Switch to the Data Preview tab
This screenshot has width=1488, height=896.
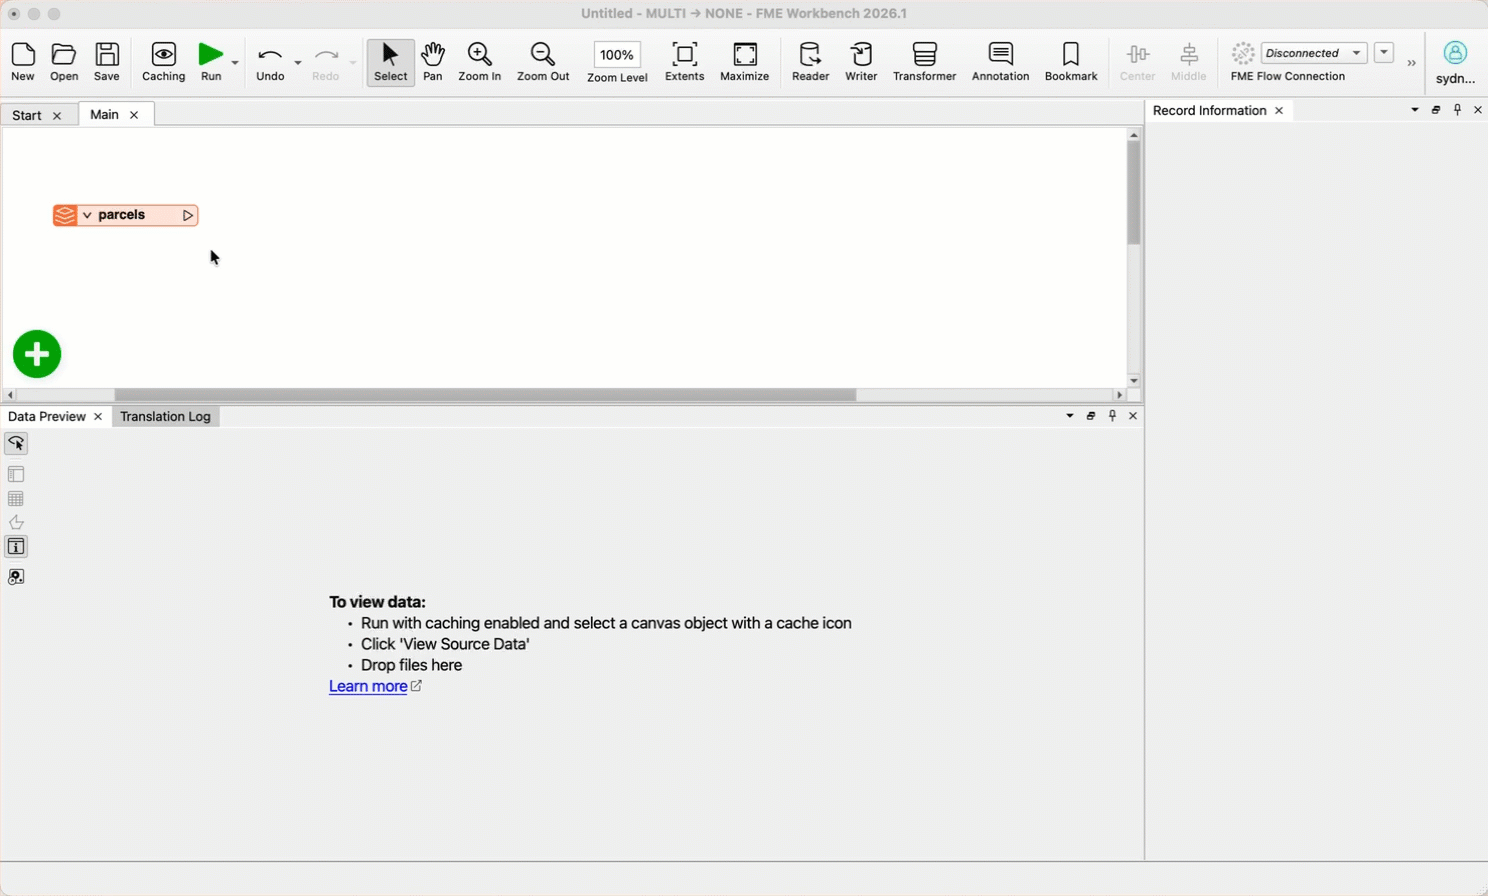point(47,416)
